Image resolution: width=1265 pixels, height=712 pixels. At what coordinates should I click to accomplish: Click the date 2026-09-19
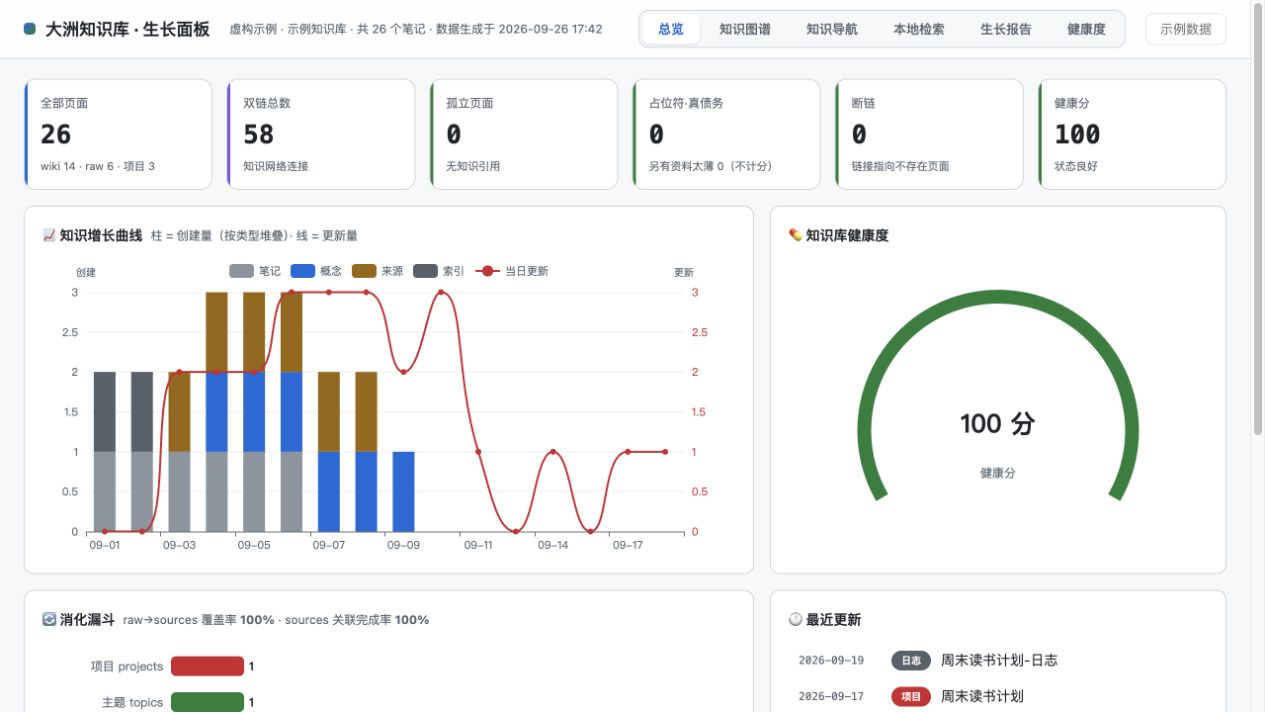tap(831, 660)
